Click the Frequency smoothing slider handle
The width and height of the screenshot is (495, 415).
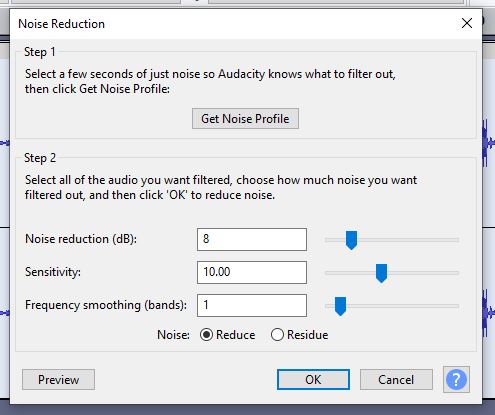(x=340, y=306)
